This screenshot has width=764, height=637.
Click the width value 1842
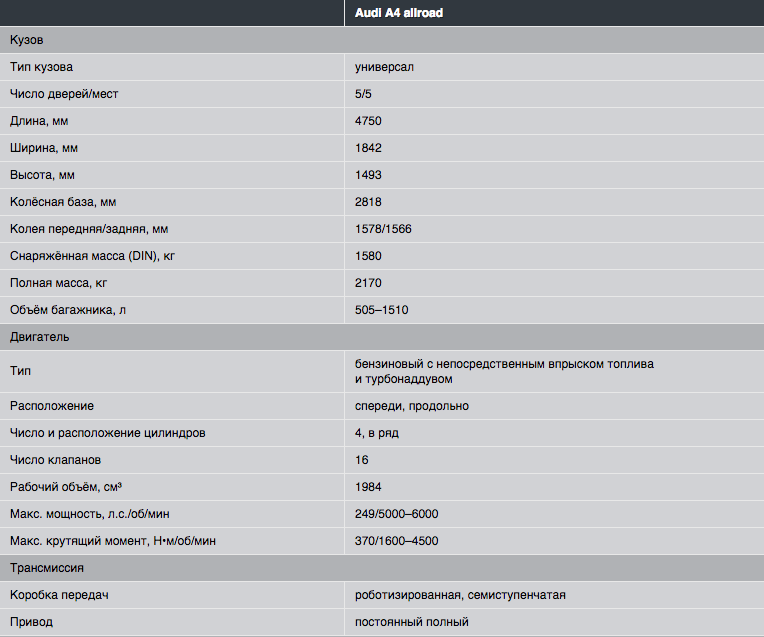tap(368, 148)
